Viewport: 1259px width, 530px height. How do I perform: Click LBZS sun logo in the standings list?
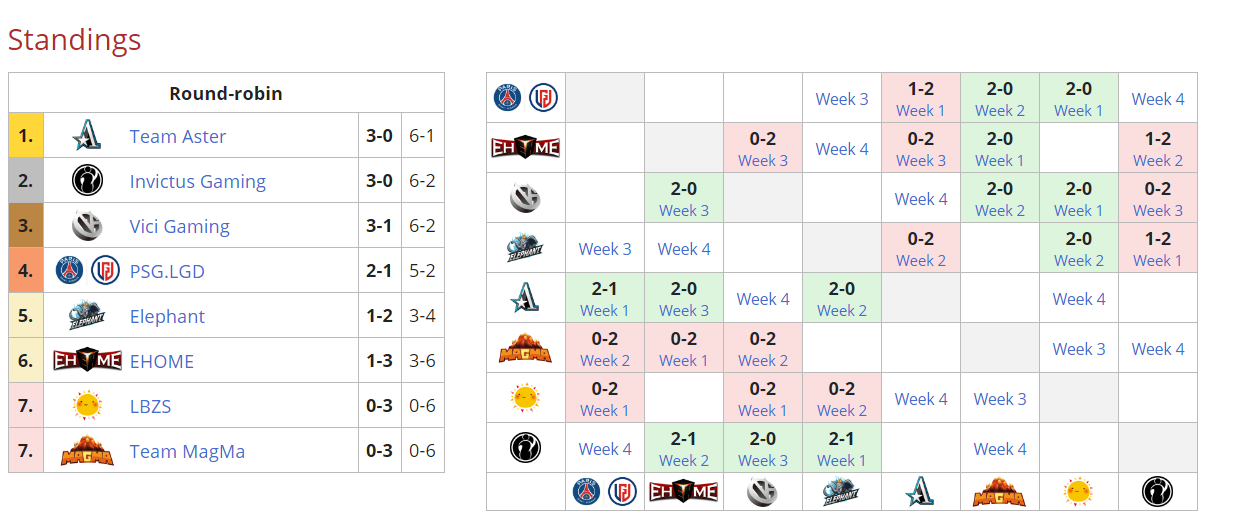(87, 406)
